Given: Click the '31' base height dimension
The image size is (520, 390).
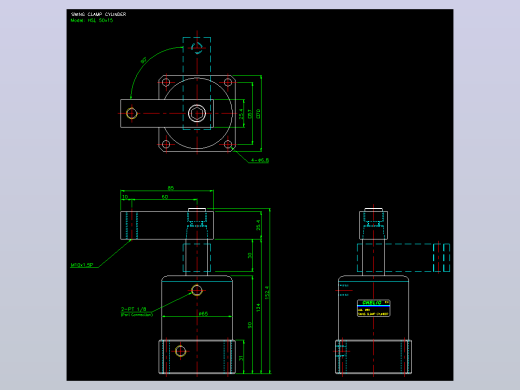Looking at the screenshot, I should click(241, 358).
